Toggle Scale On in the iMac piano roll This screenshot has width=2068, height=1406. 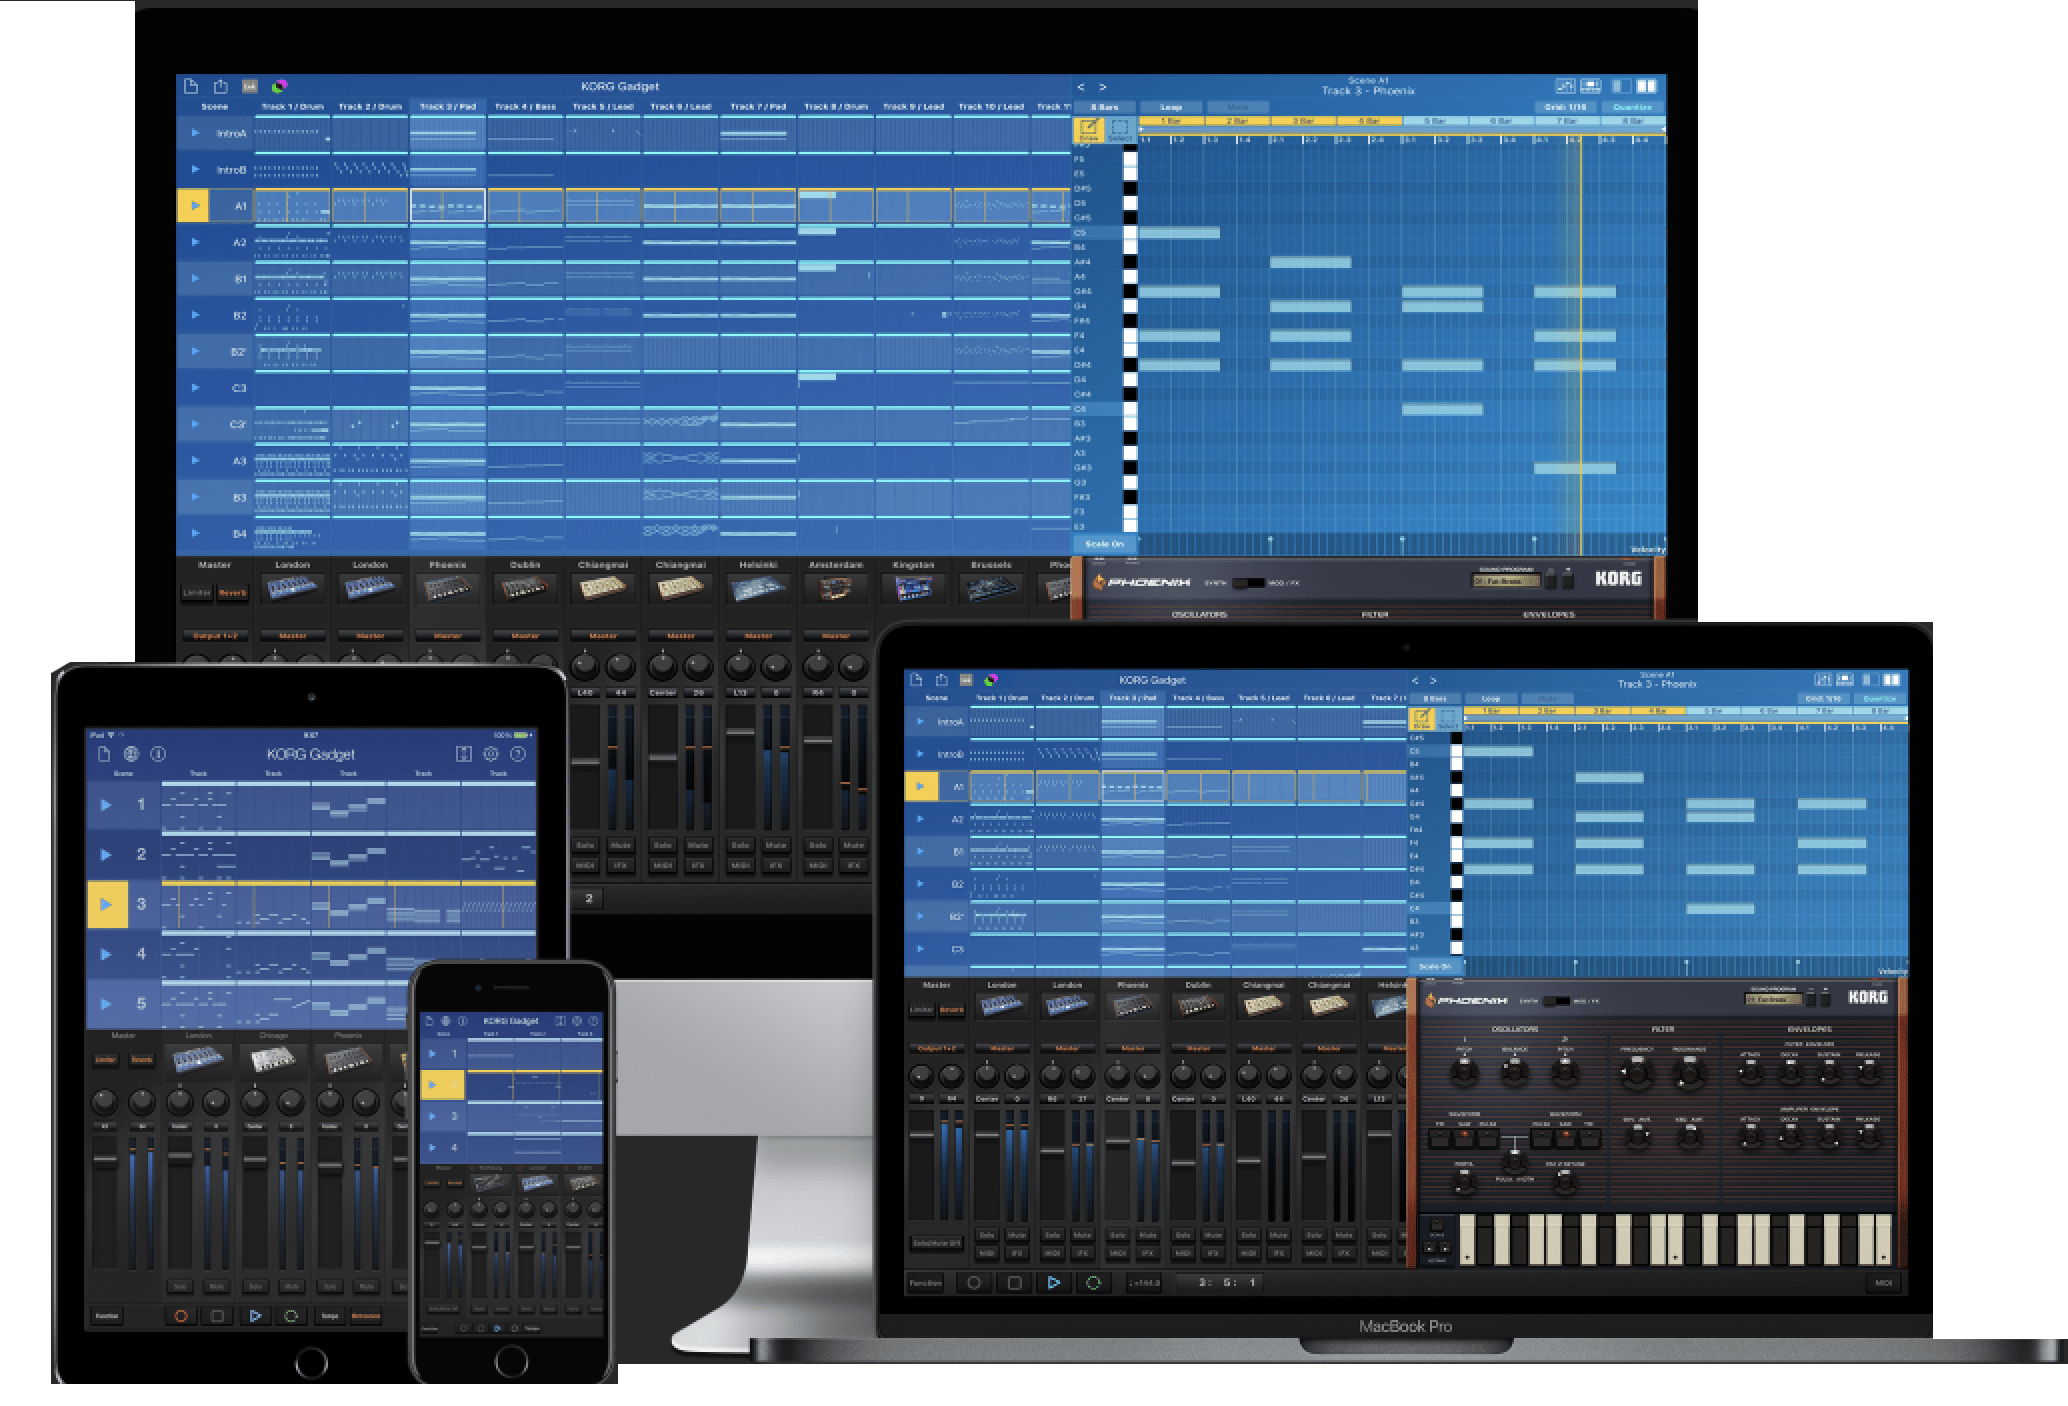pyautogui.click(x=1104, y=544)
